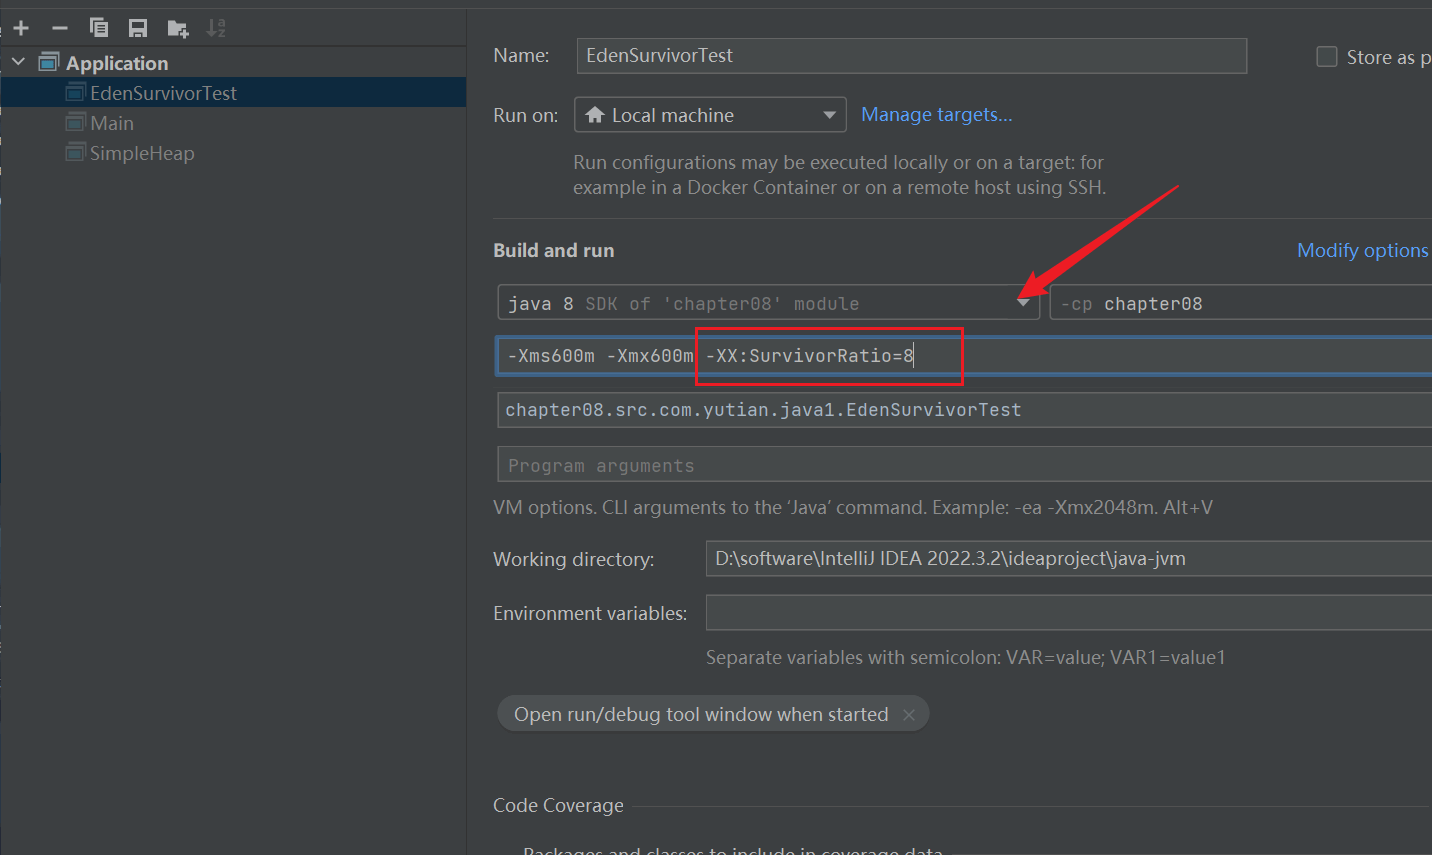Remove the Open run/debug tool window chip

click(908, 714)
